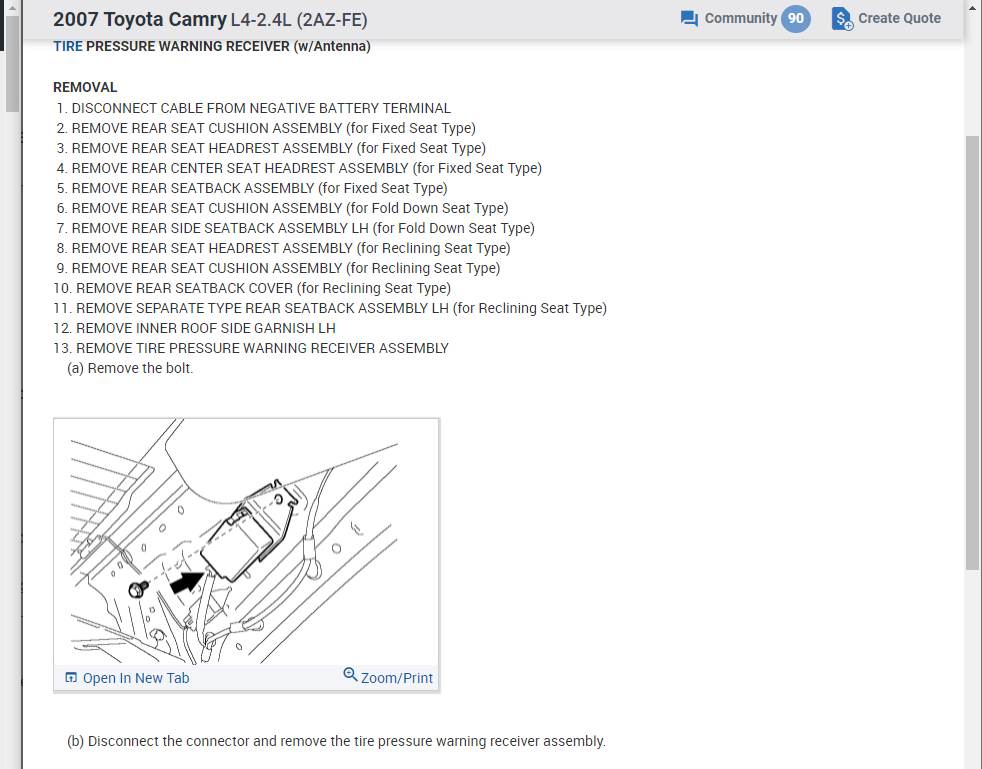Open diagram in new tab link
982x769 pixels.
tap(136, 678)
